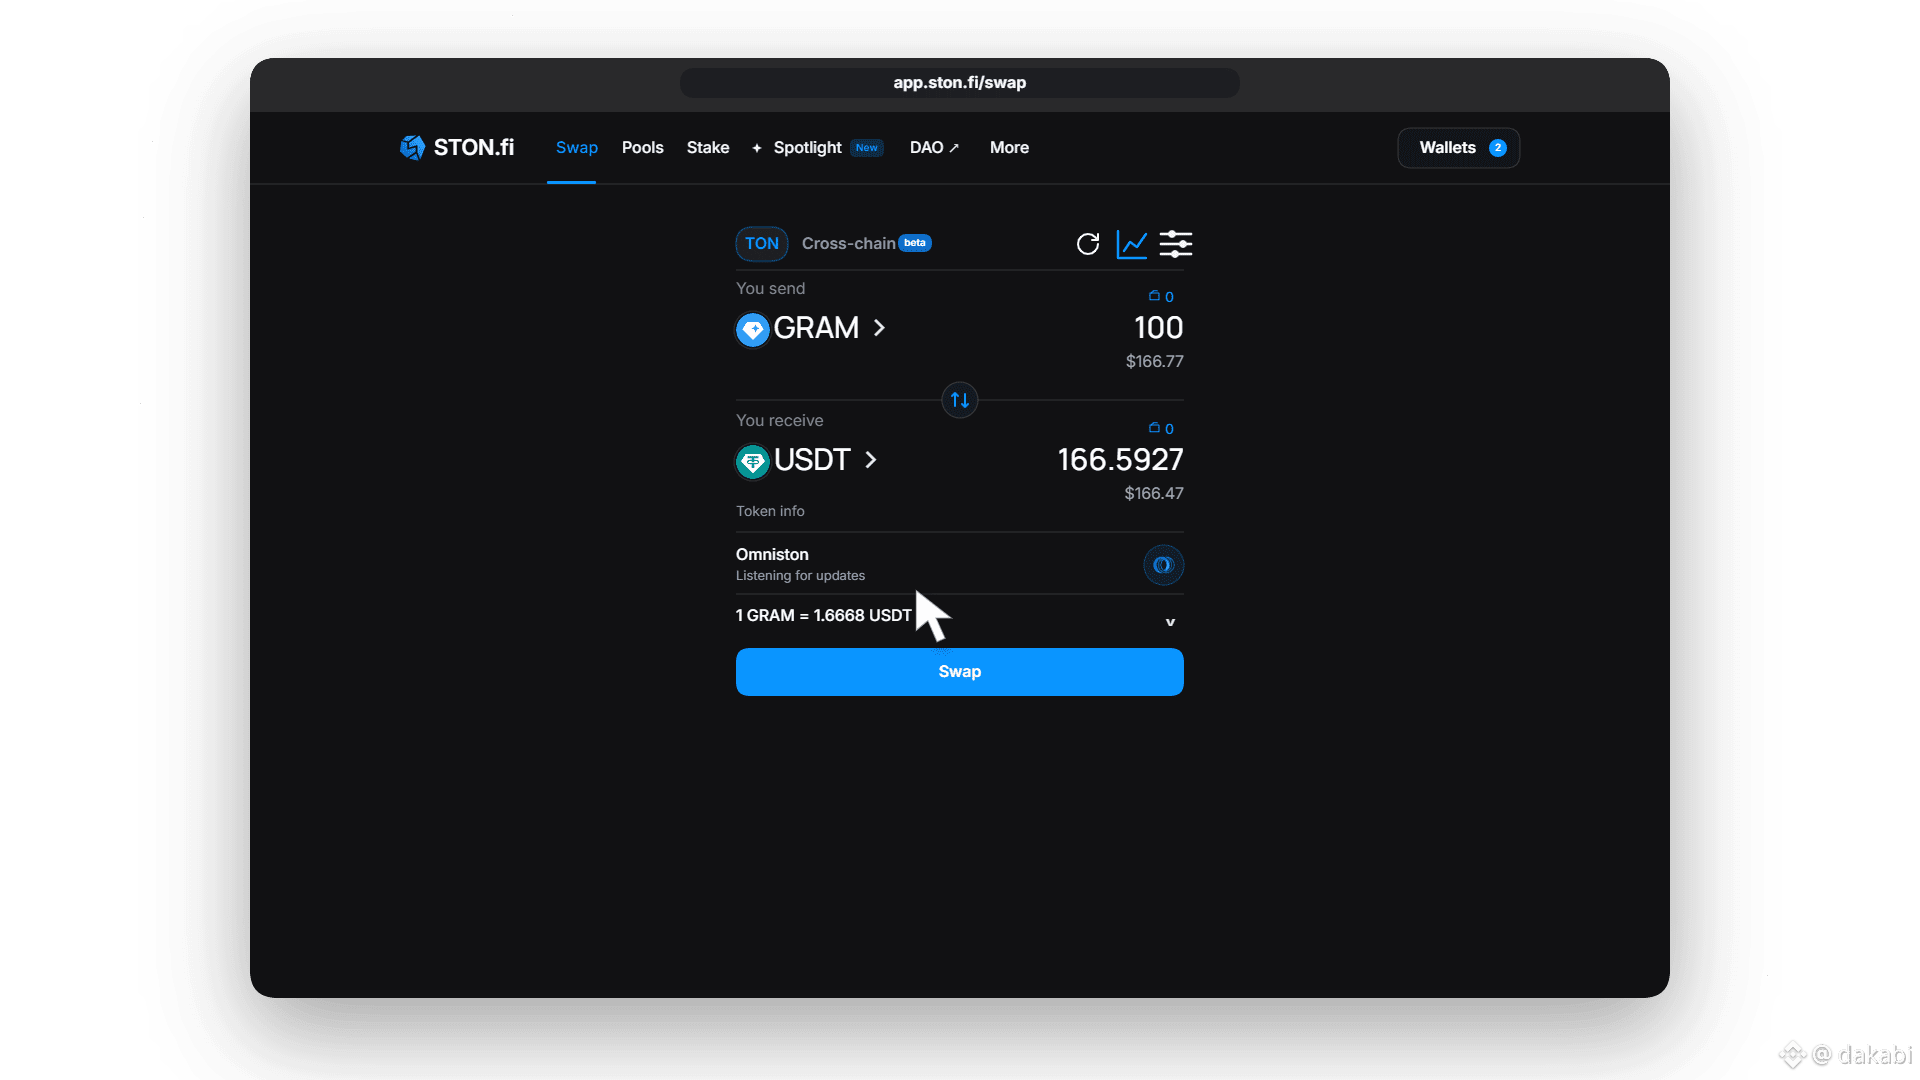The width and height of the screenshot is (1920, 1080).
Task: Open Spotlight section
Action: (817, 148)
